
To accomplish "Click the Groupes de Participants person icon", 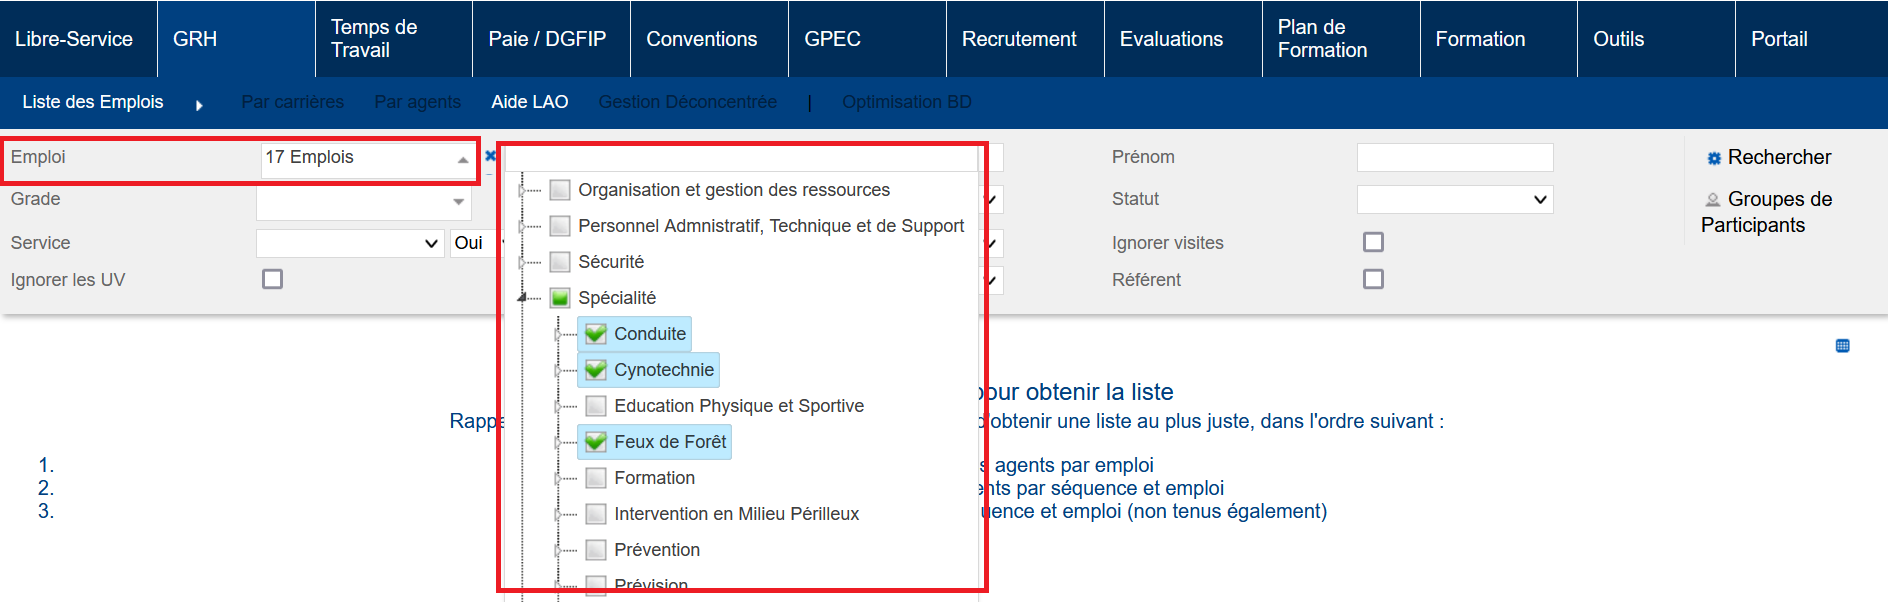I will pyautogui.click(x=1713, y=200).
